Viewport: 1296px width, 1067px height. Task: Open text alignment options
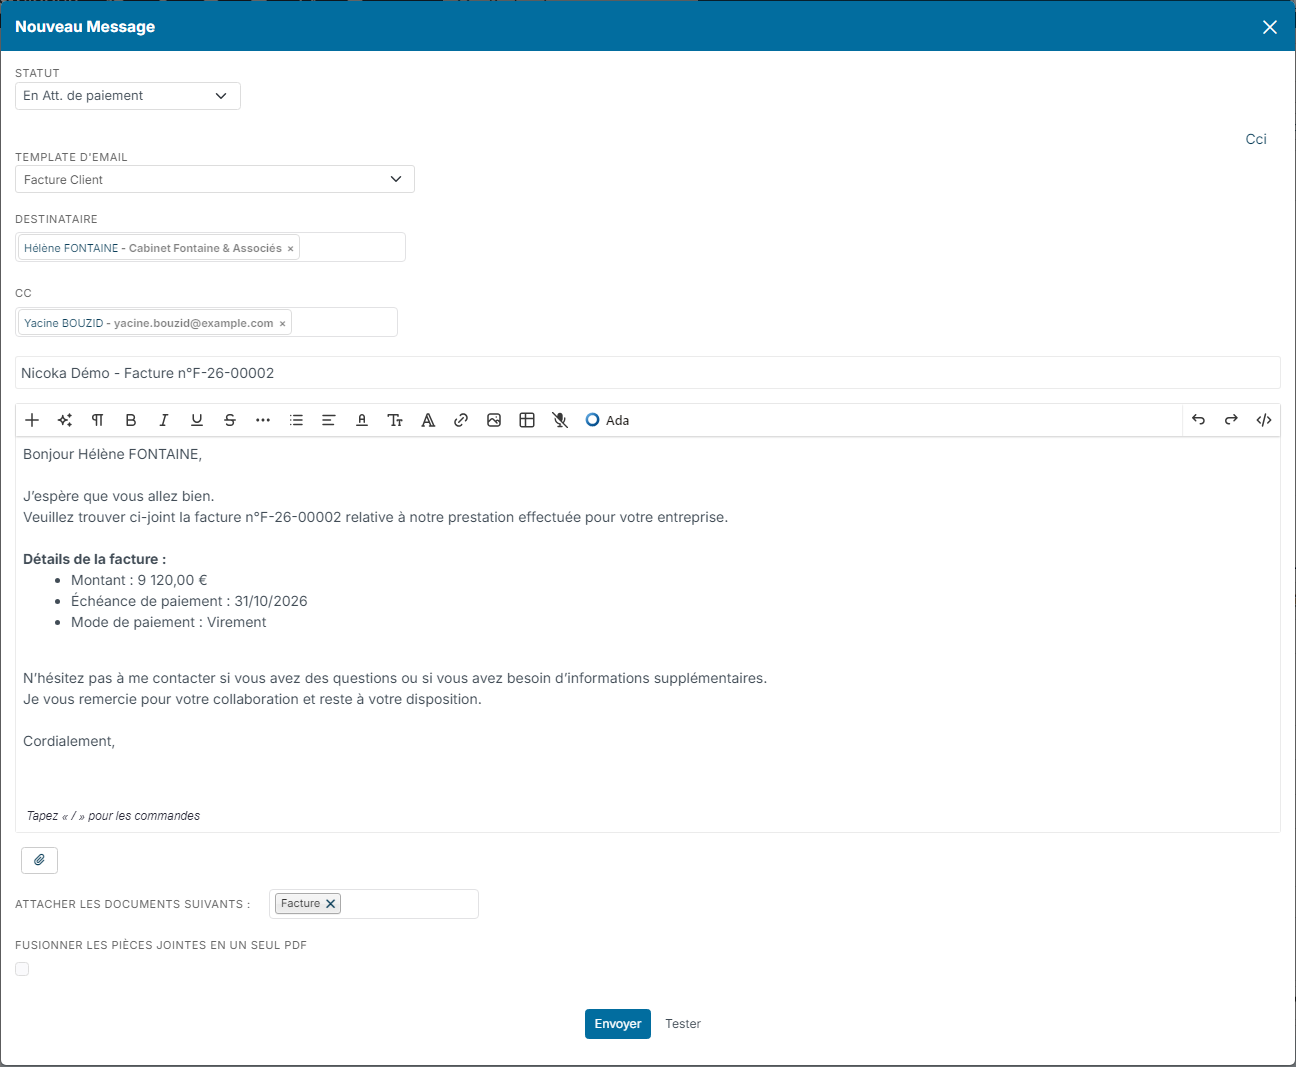329,420
